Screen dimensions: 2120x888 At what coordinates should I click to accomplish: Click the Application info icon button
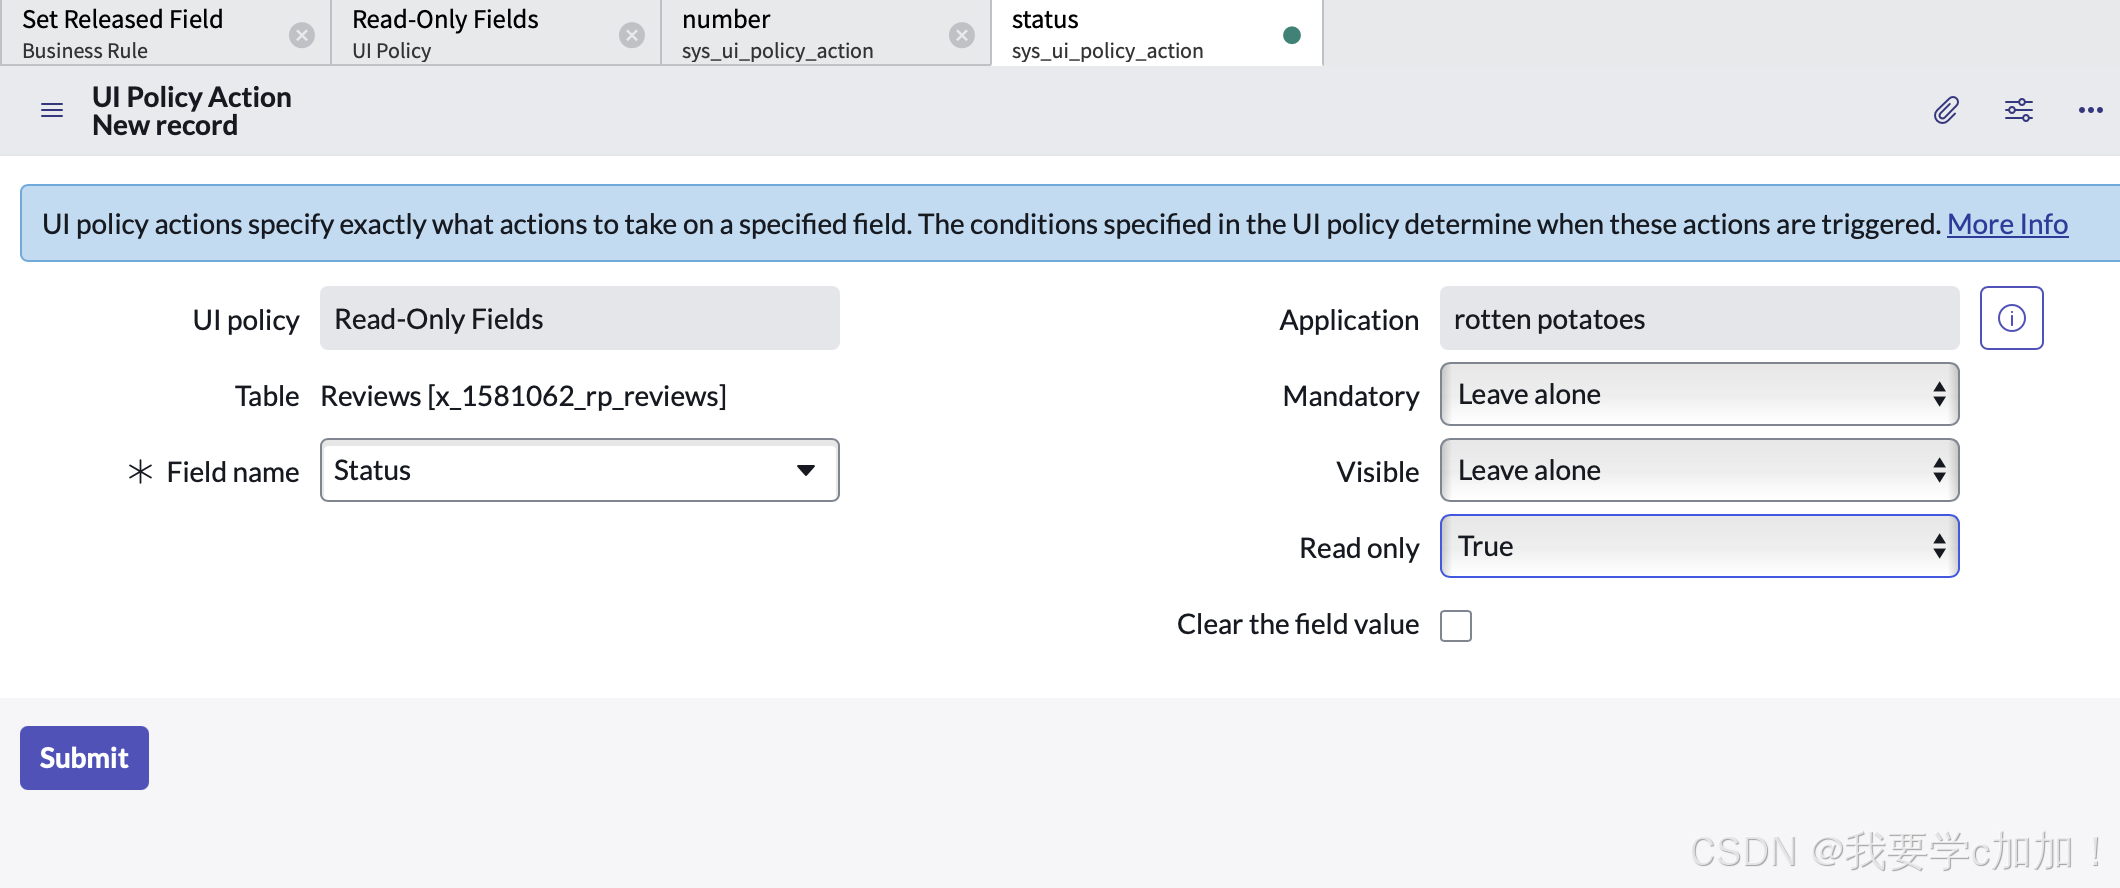point(2011,318)
